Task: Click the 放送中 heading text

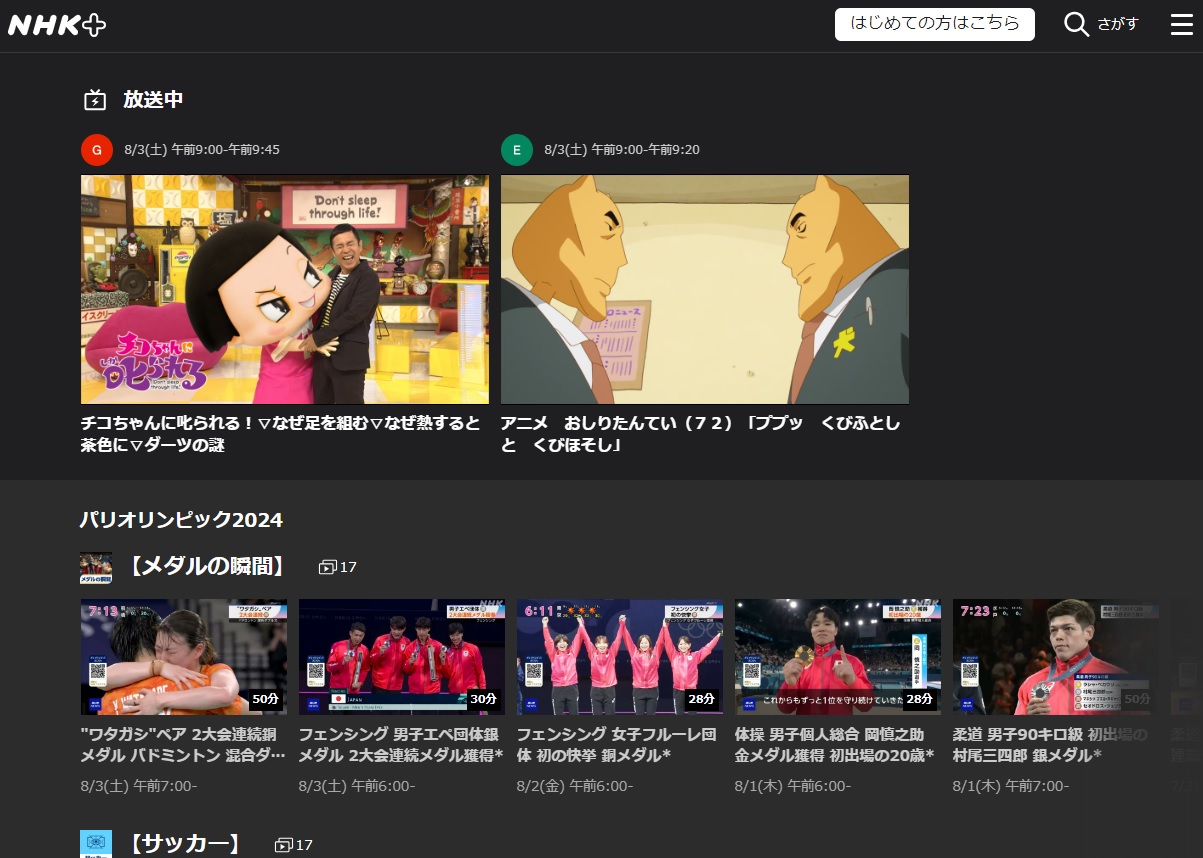Action: pos(153,100)
